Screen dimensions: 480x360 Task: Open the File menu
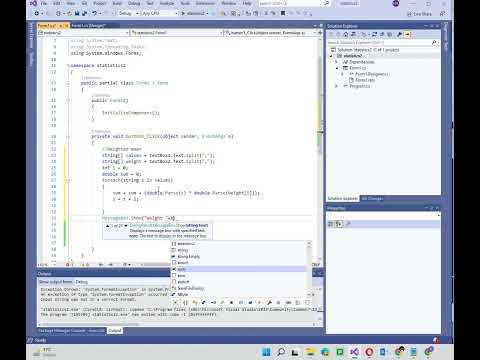[44, 3]
